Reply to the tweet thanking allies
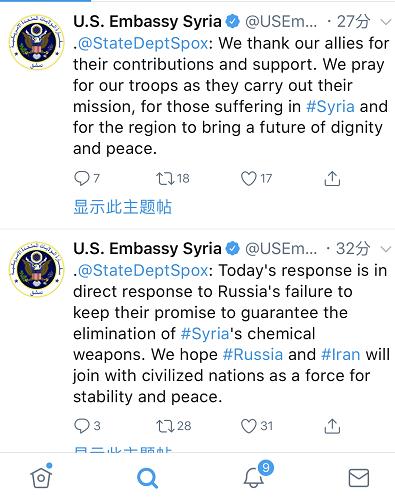395x501 pixels. pos(82,178)
